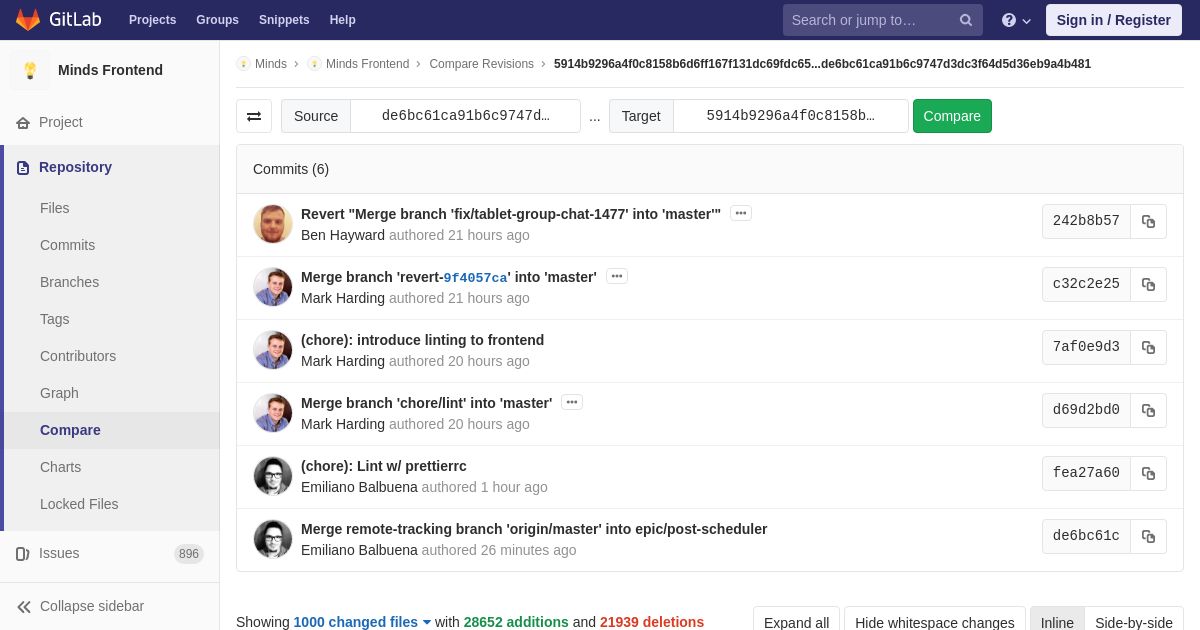This screenshot has height=630, width=1200.
Task: Copy commit SHA c32c2e25
Action: coord(1148,284)
